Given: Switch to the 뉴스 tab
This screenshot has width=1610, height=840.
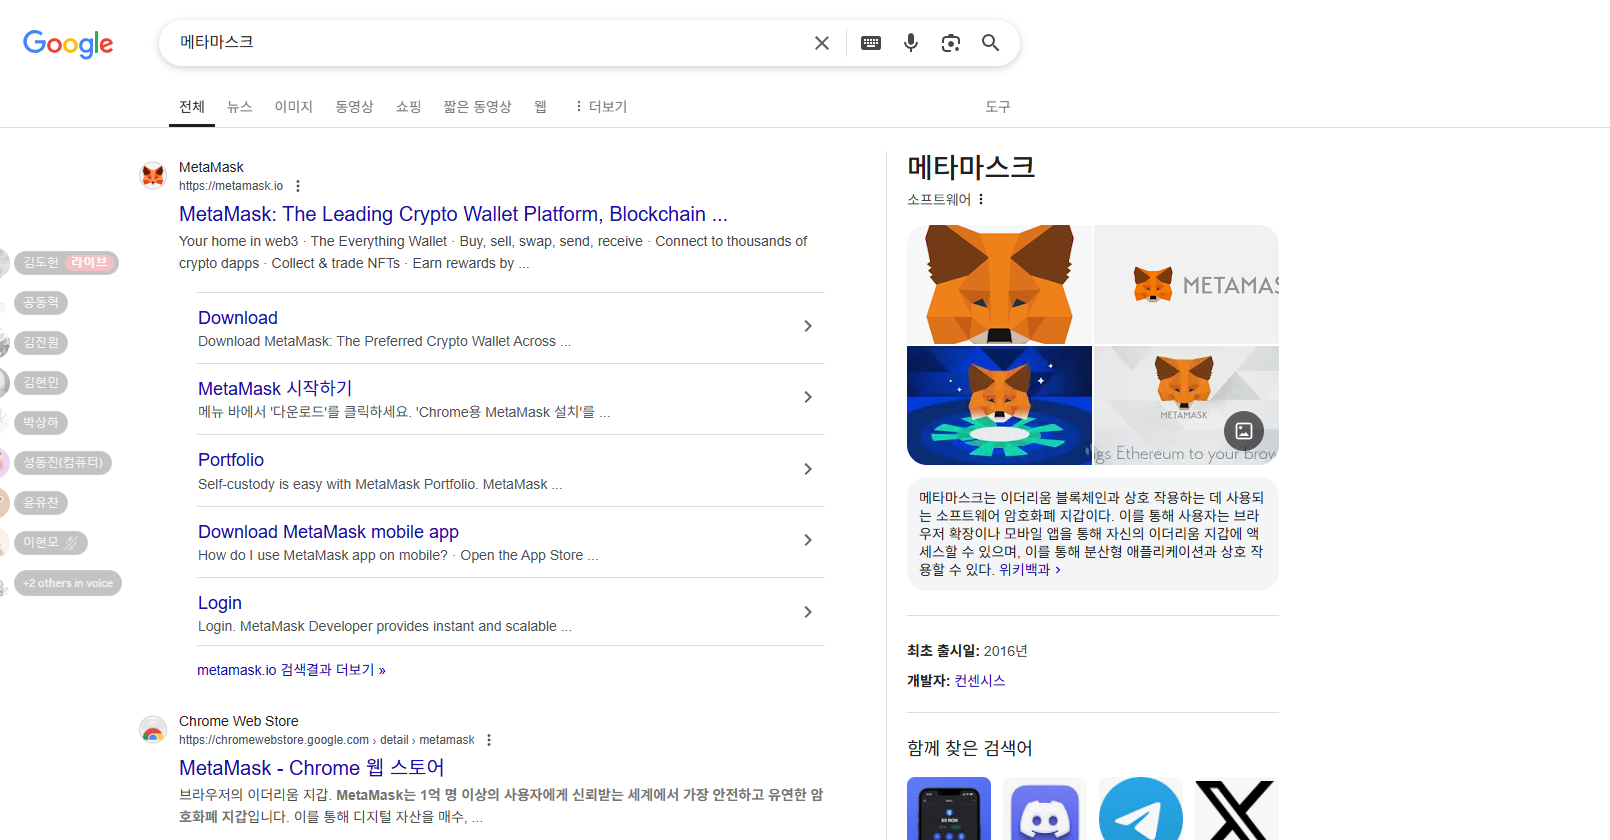Looking at the screenshot, I should 240,106.
